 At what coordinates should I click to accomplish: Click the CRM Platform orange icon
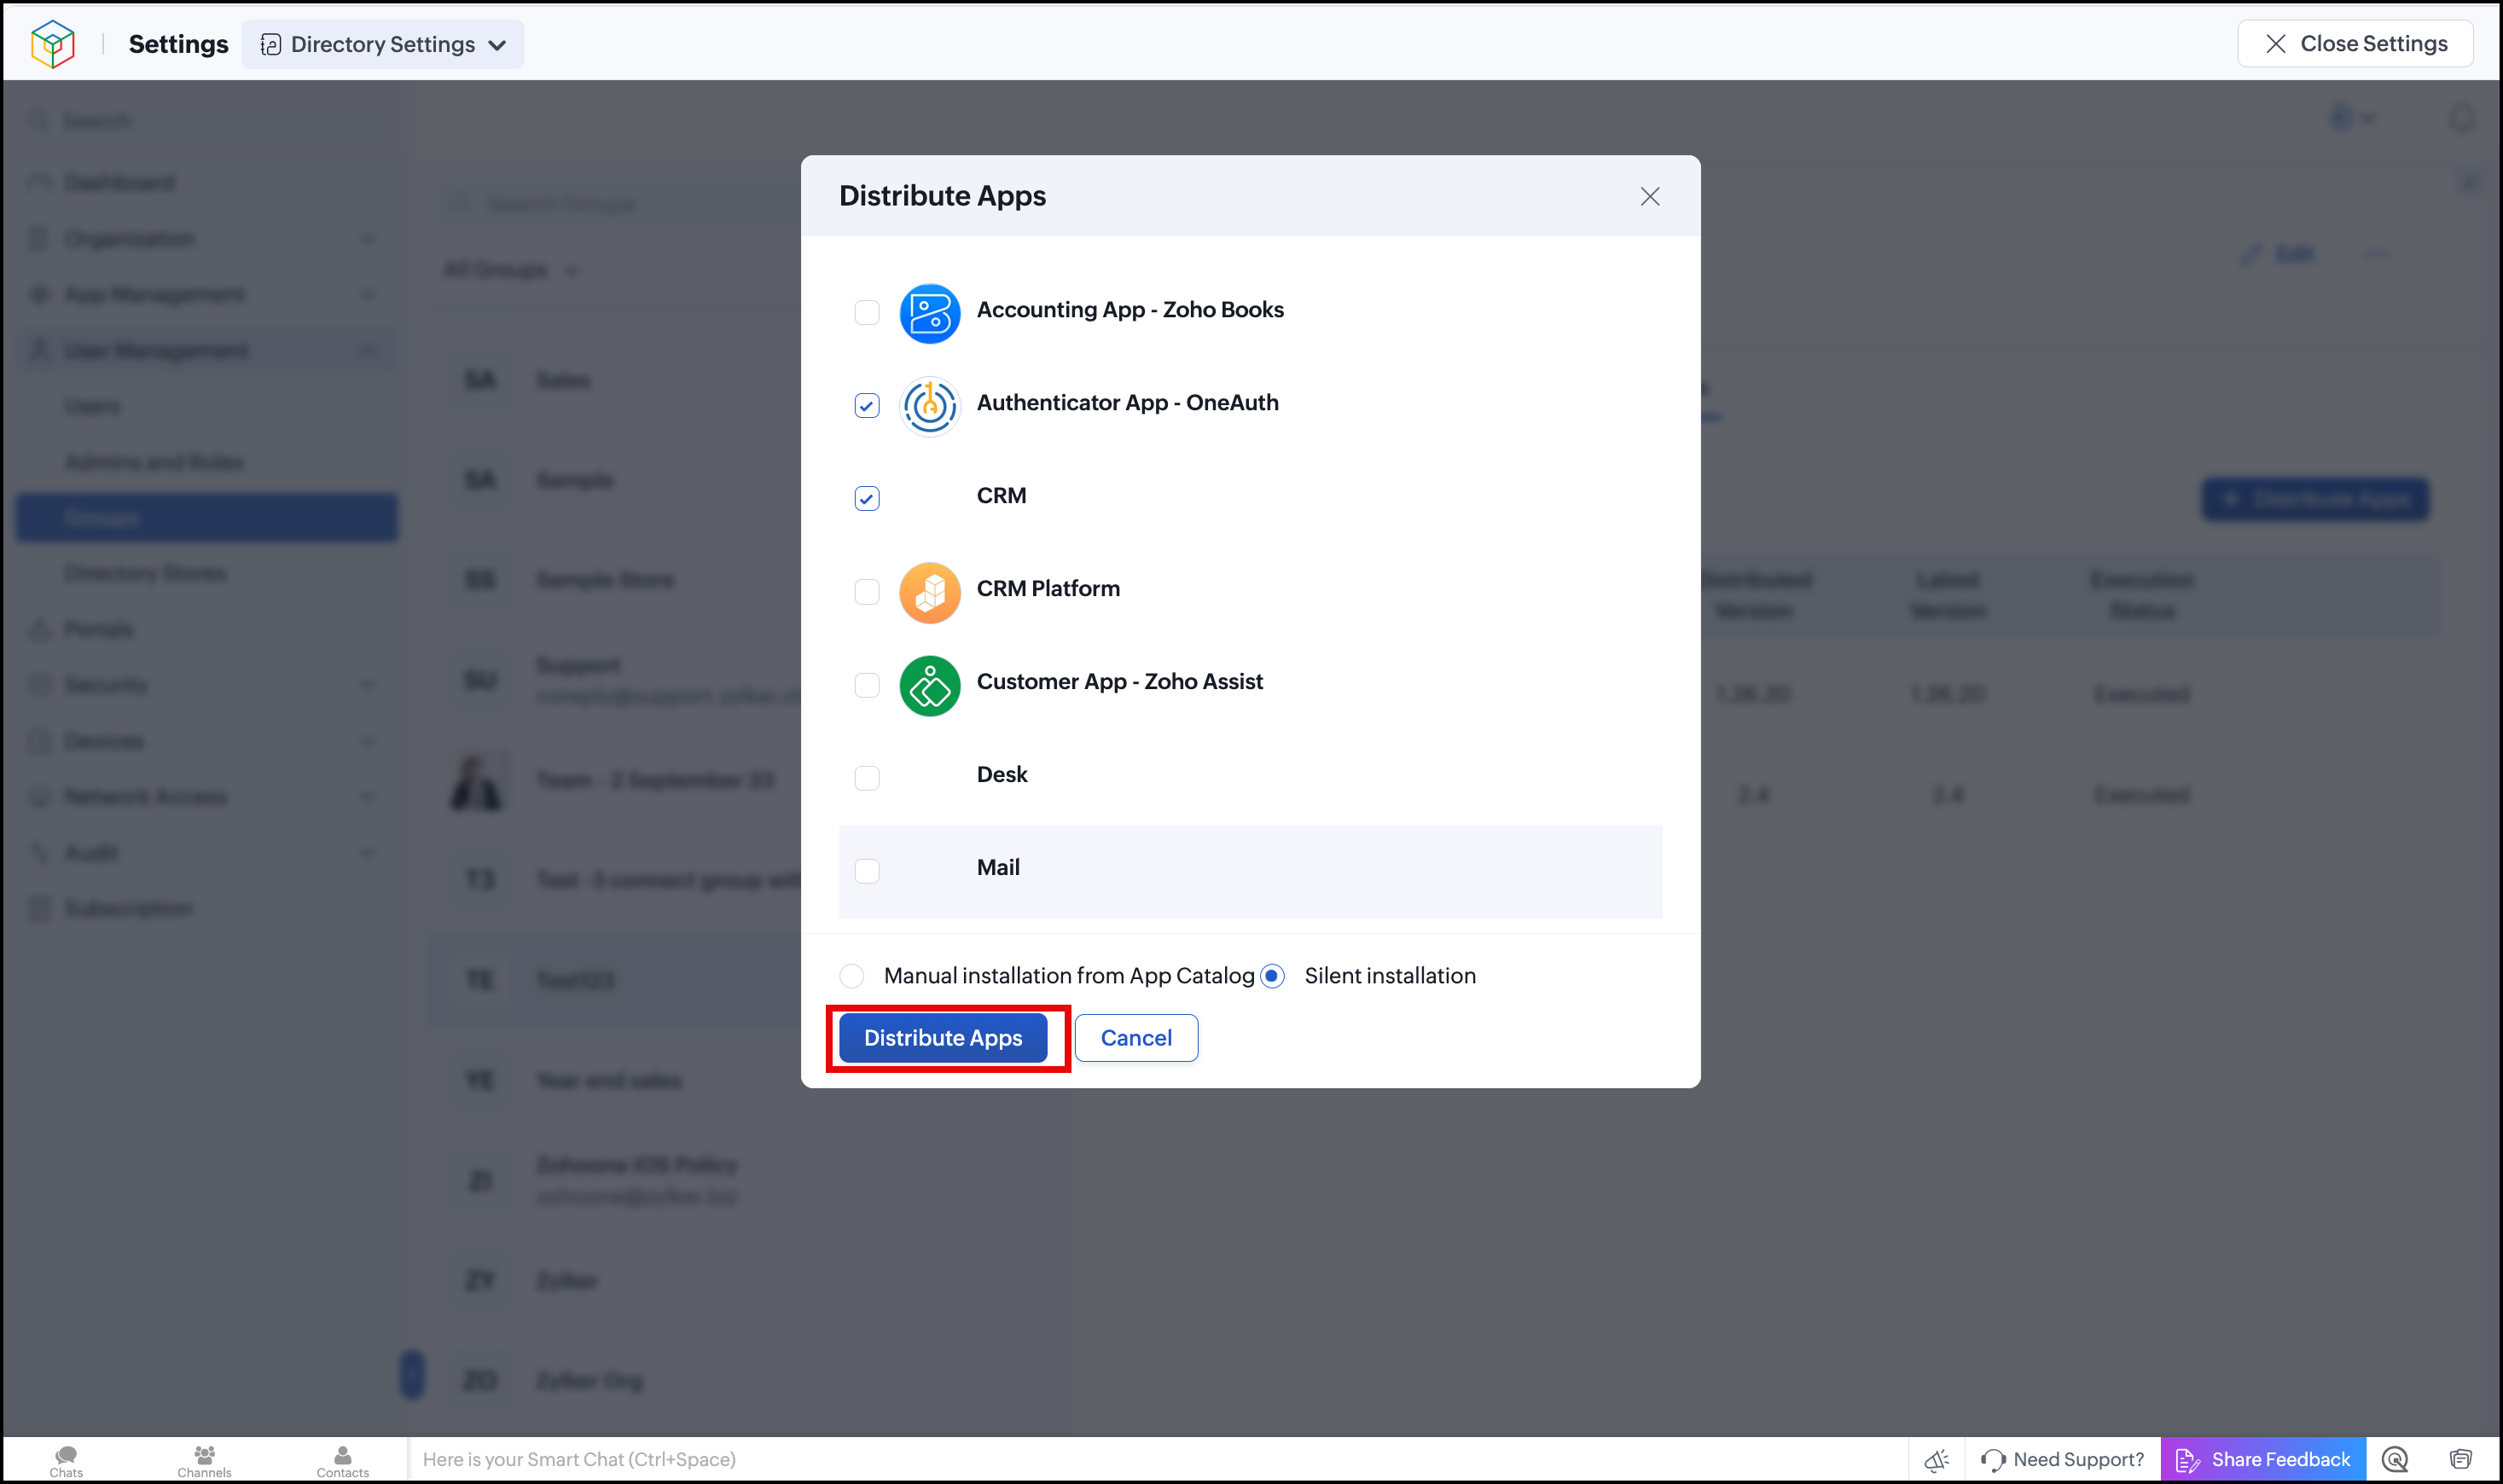click(x=929, y=592)
